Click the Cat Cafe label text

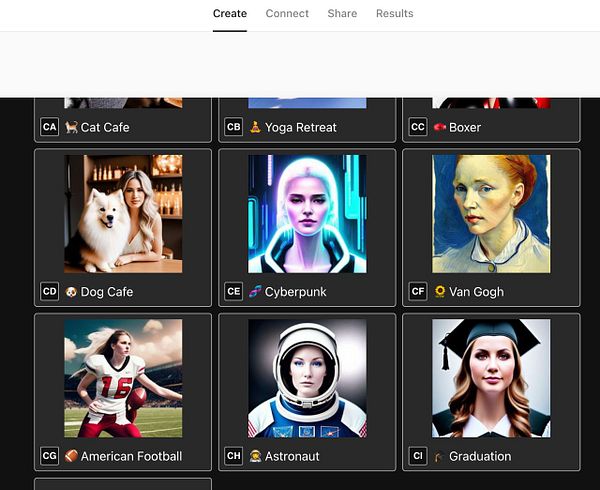pos(105,127)
